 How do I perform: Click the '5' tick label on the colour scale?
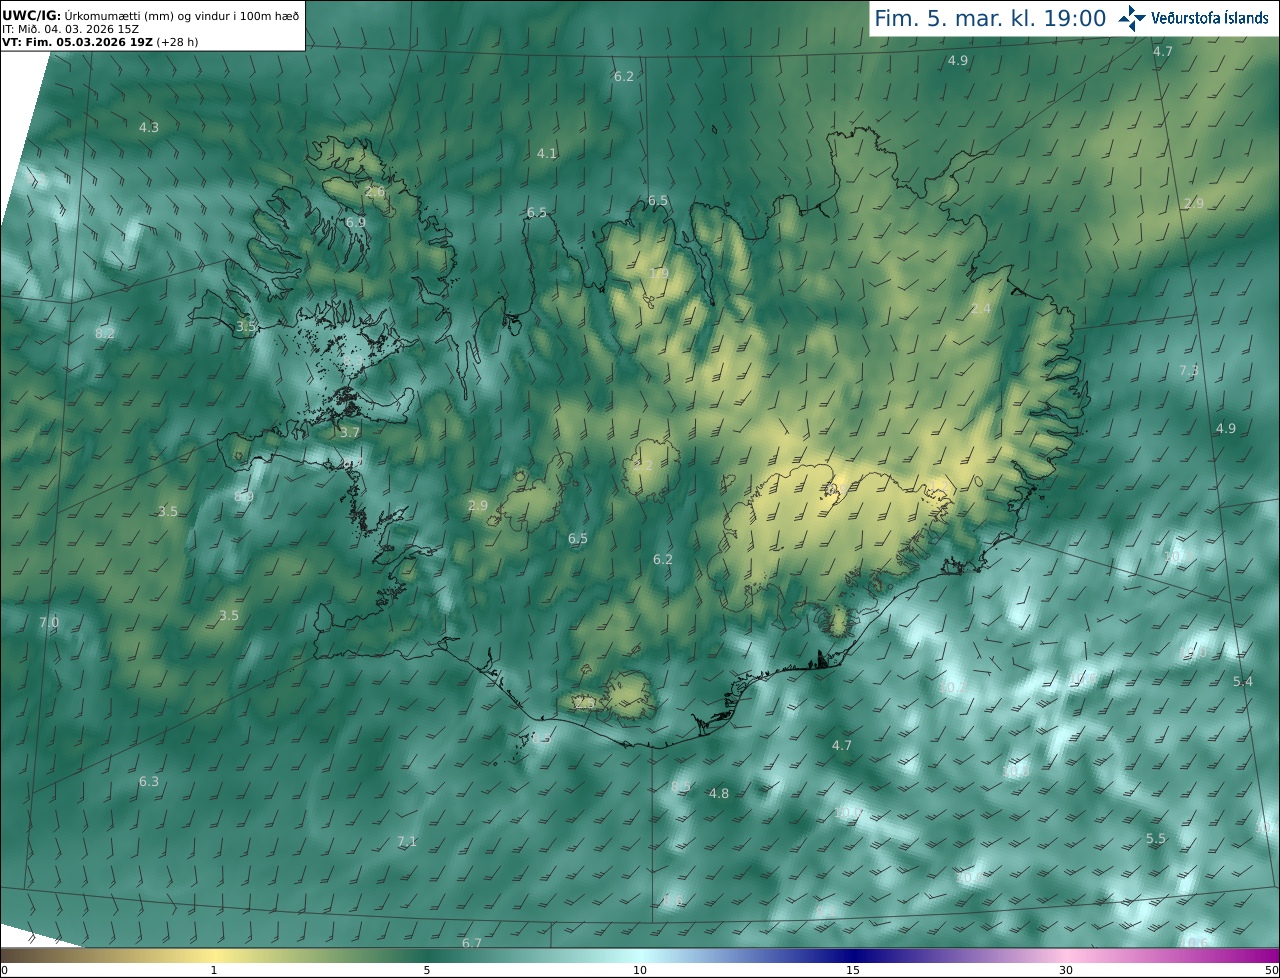pos(427,970)
